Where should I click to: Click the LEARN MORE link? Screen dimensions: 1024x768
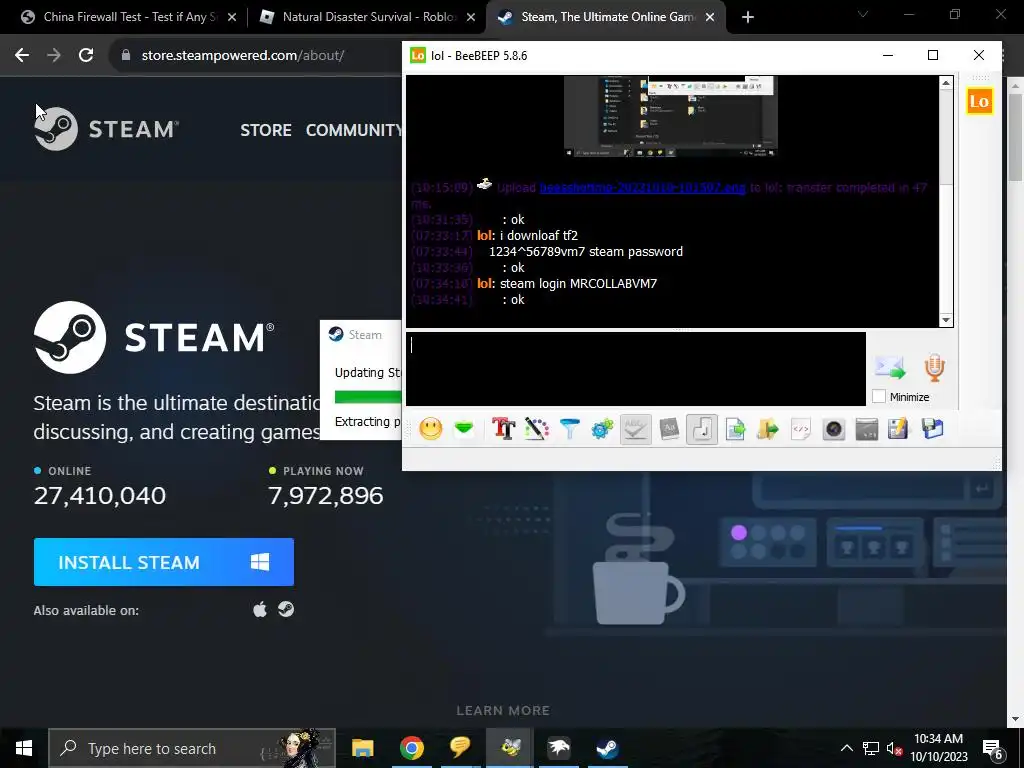(503, 711)
